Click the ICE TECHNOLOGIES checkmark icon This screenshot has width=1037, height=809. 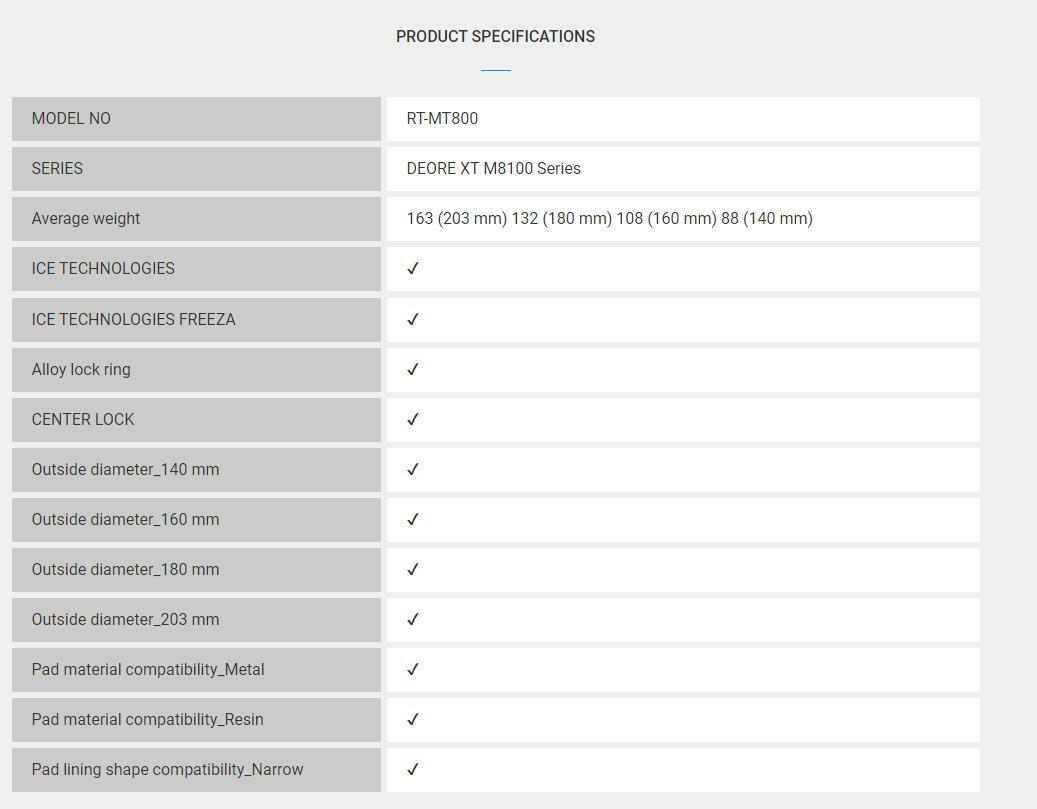point(412,269)
